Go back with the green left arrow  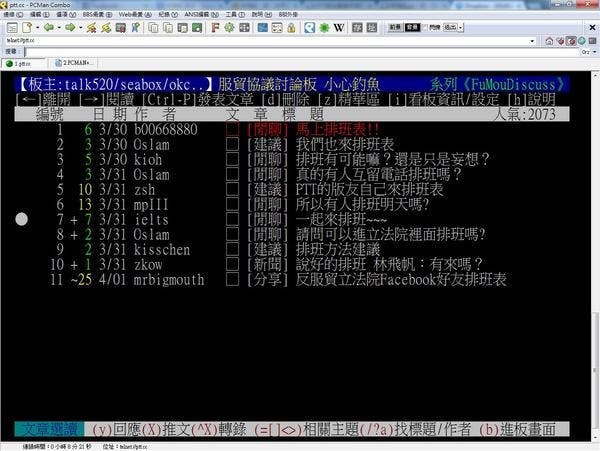pyautogui.click(x=49, y=28)
